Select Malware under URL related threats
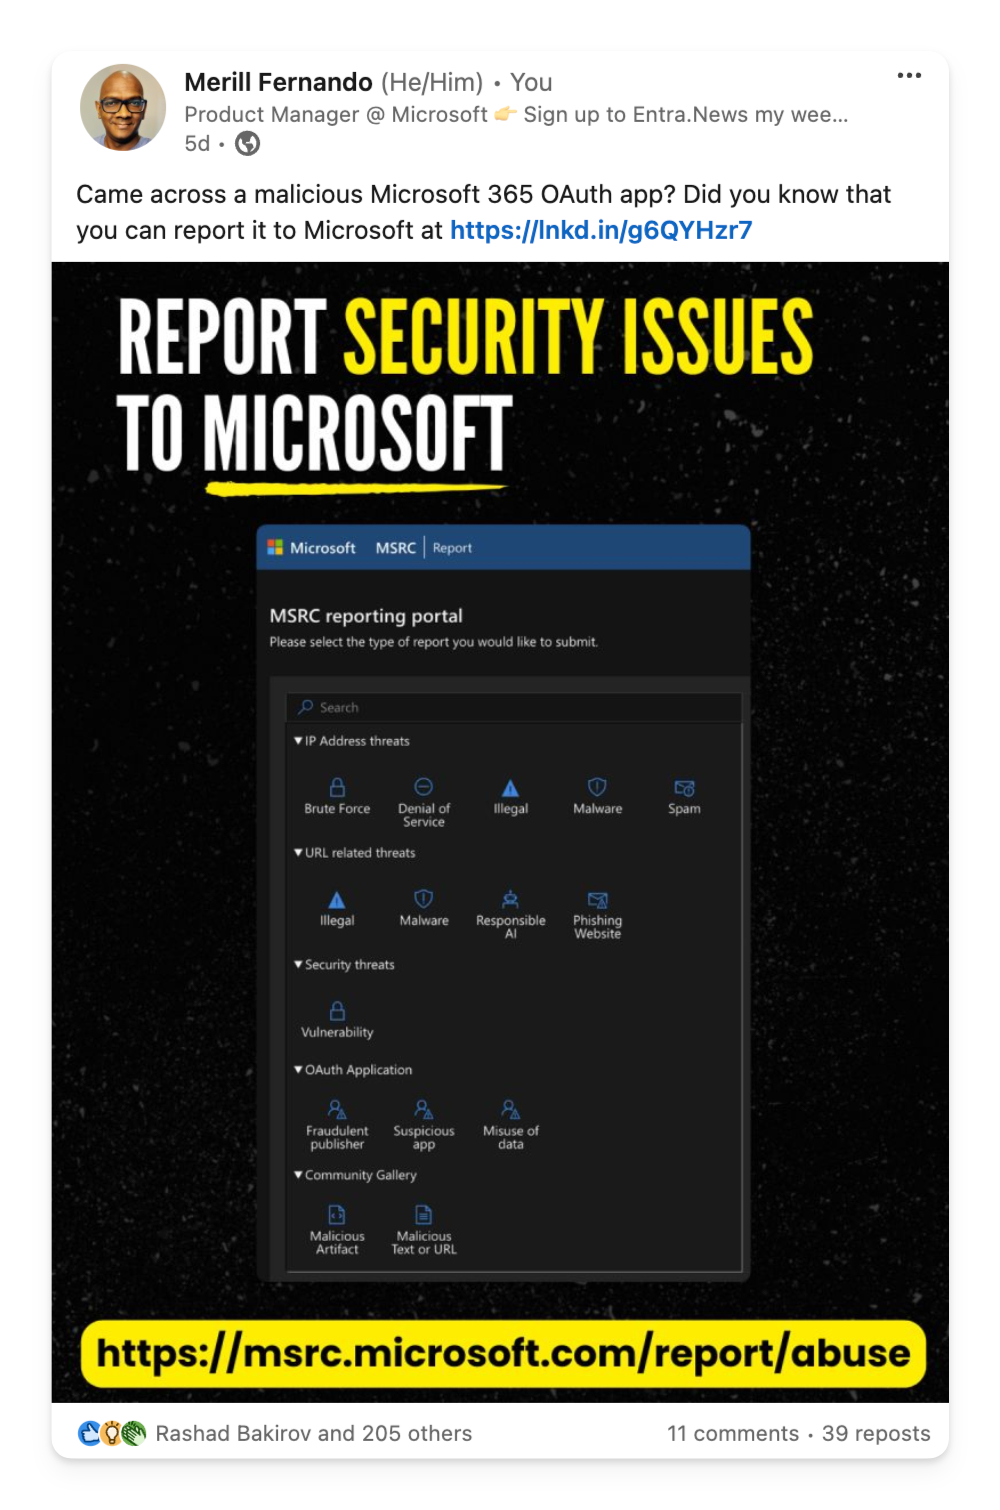 424,909
